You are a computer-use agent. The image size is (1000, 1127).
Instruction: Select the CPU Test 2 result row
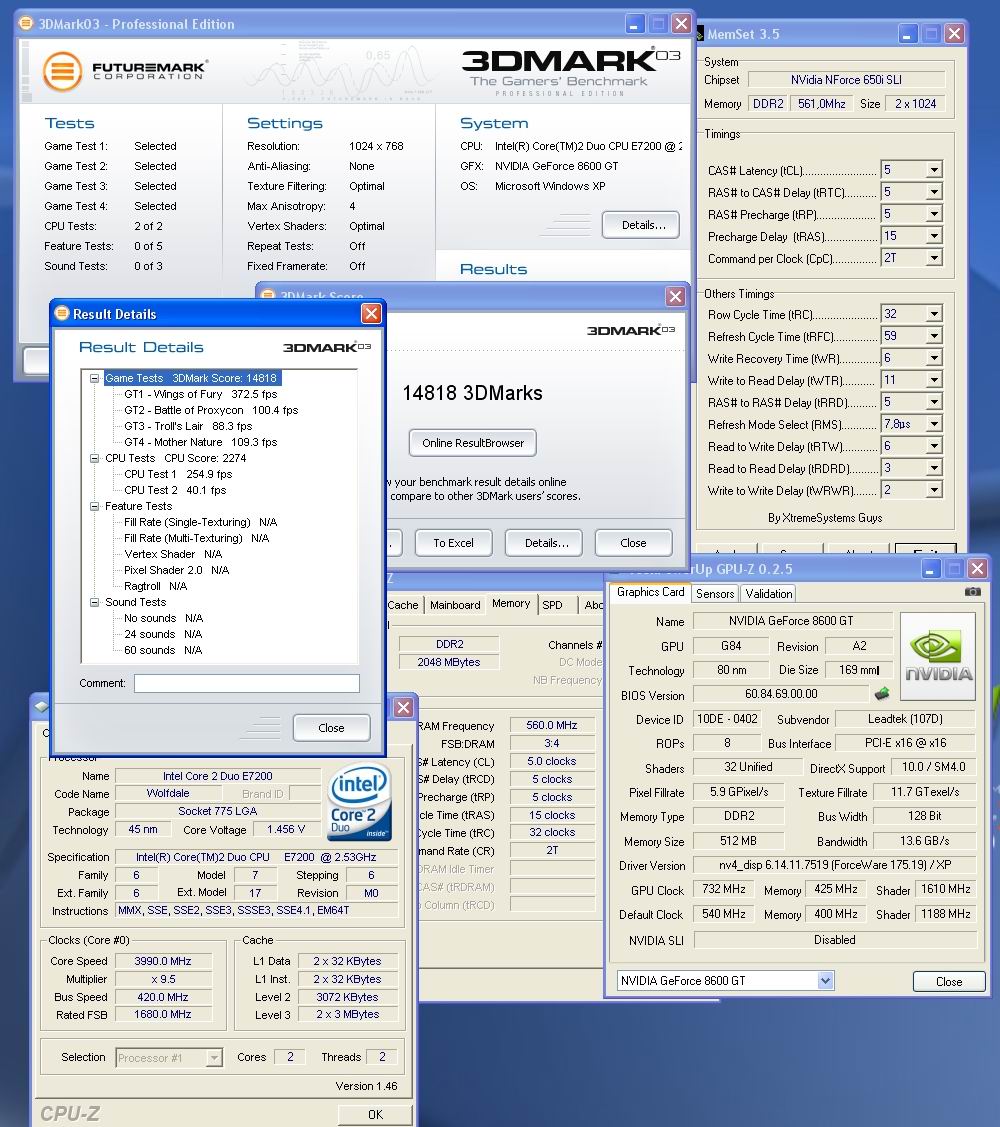175,490
